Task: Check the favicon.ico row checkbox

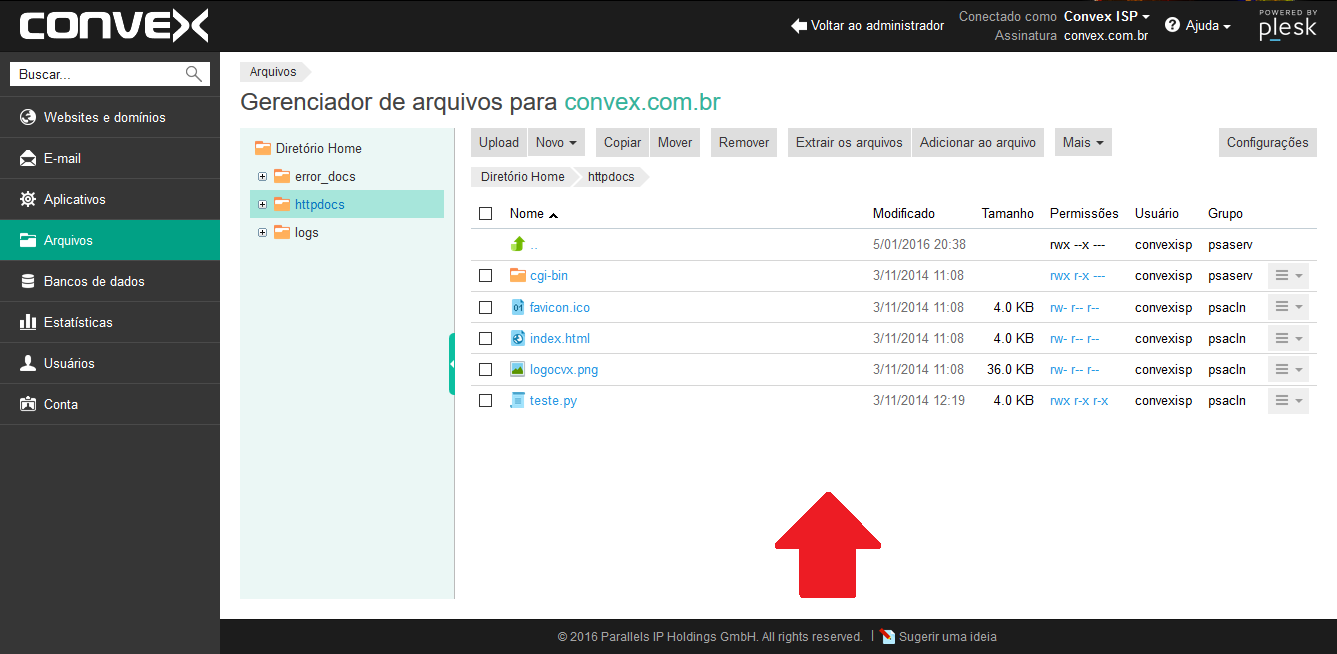Action: (486, 307)
